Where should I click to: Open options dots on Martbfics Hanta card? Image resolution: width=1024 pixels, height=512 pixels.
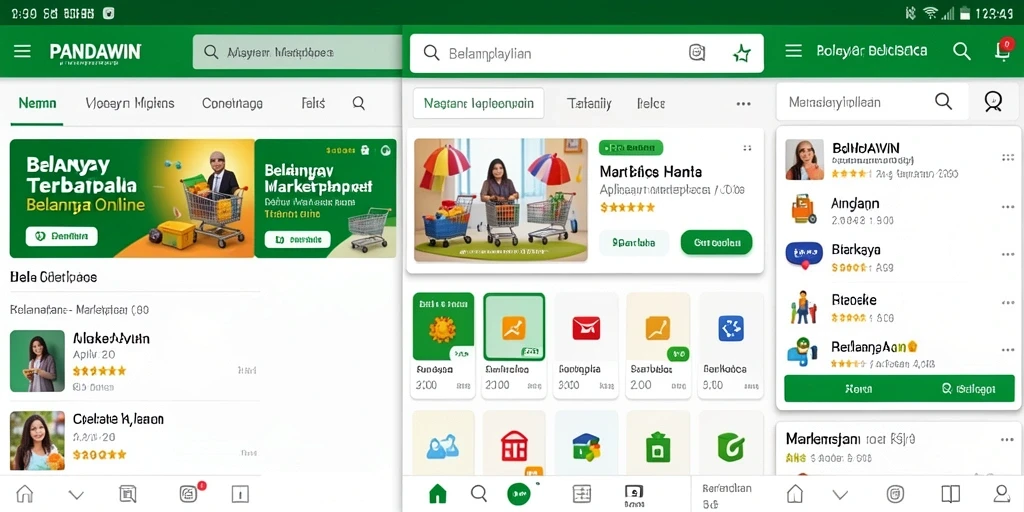coord(747,148)
